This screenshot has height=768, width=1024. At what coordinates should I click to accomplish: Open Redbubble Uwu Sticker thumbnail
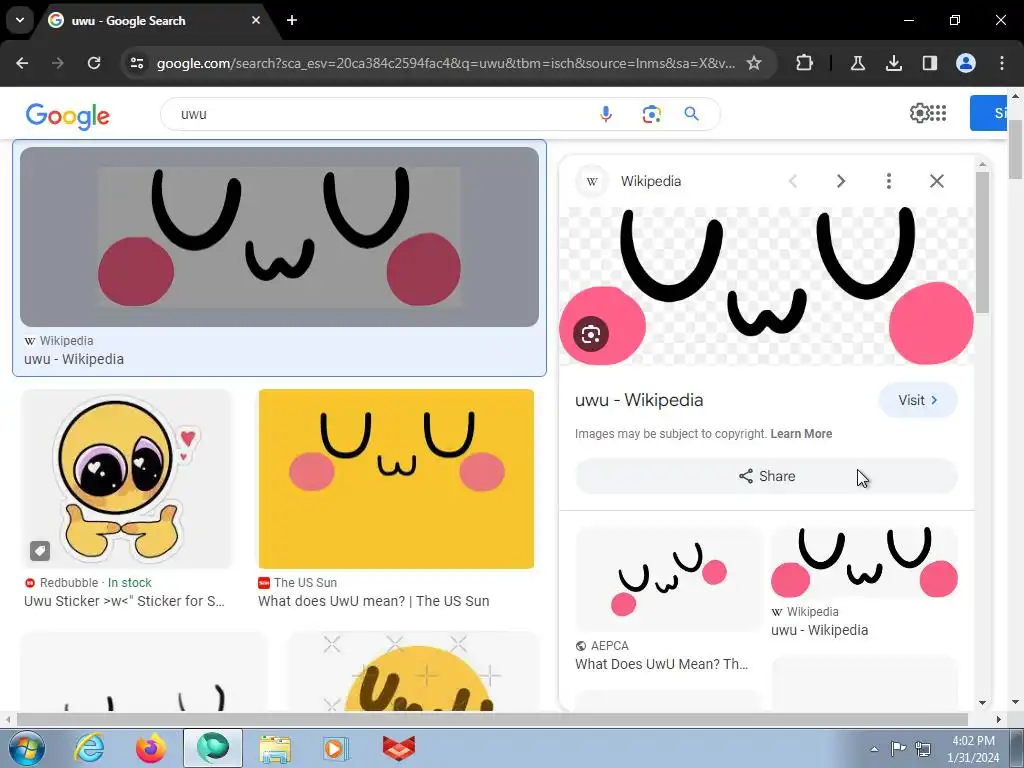click(x=126, y=479)
